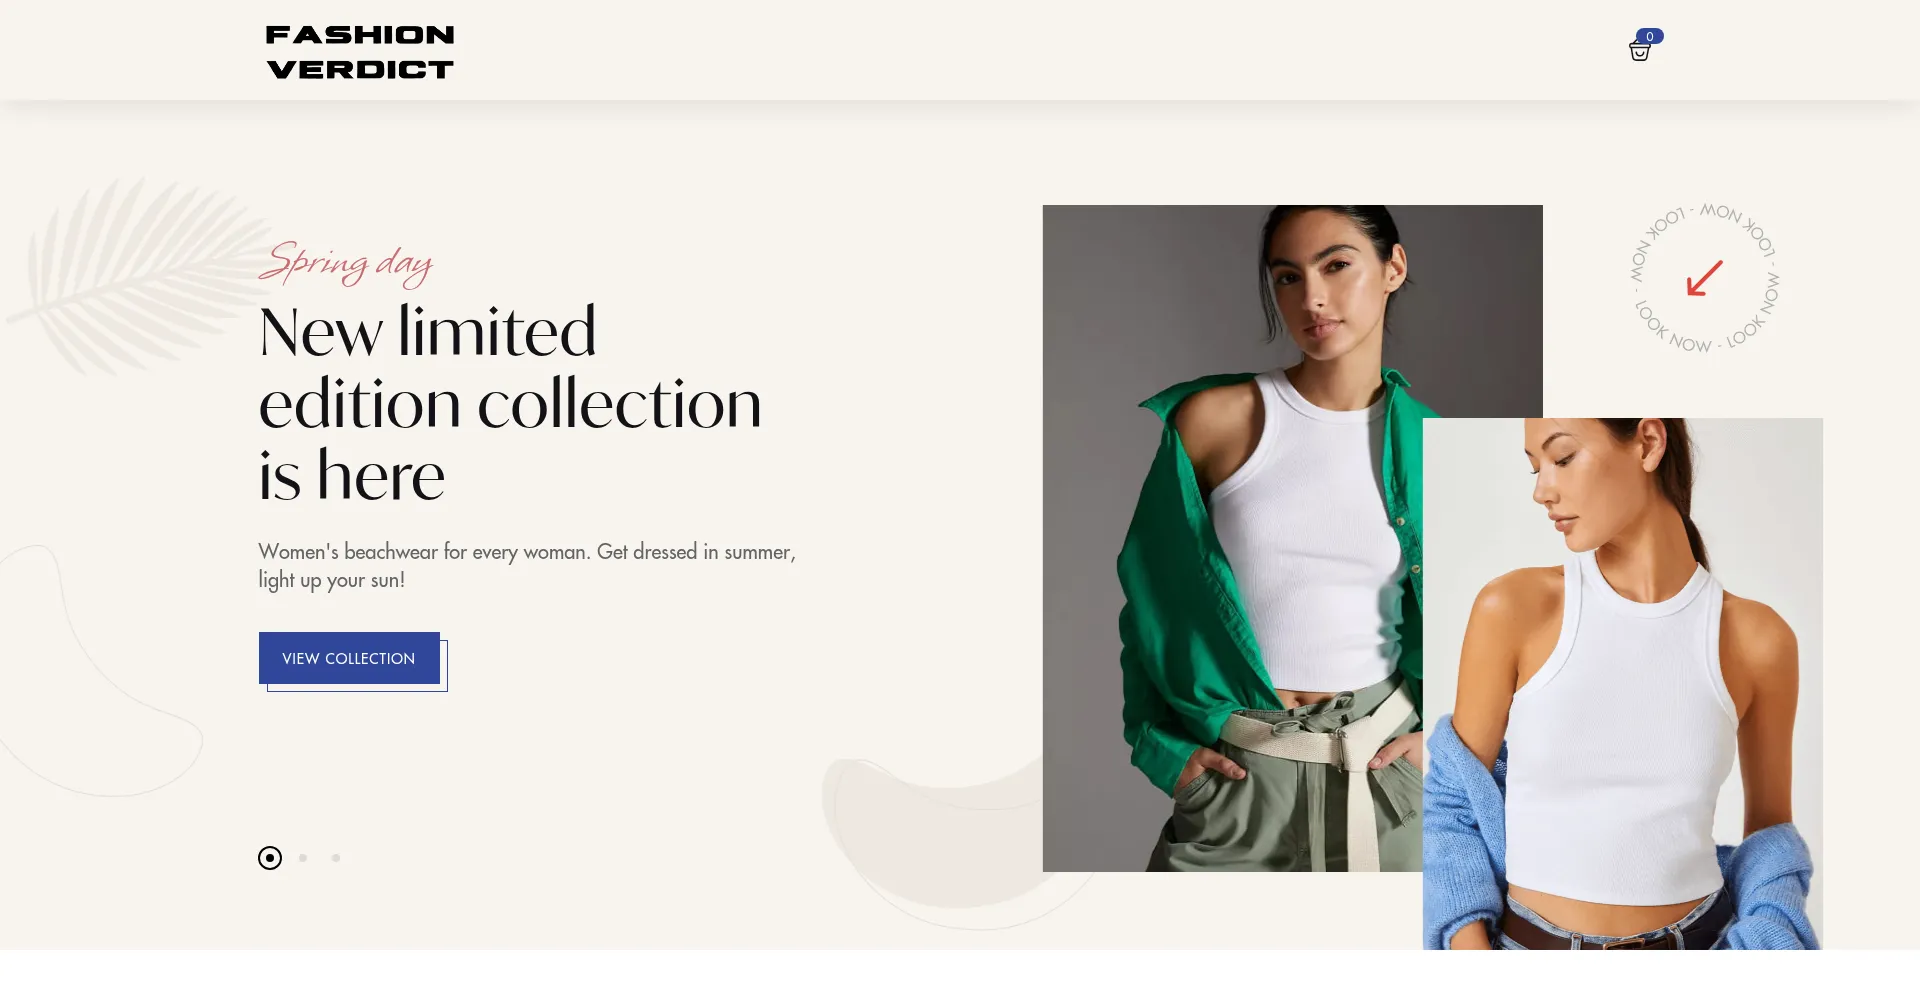This screenshot has width=1920, height=993.
Task: Click the beige filled blob shape
Action: (930, 830)
